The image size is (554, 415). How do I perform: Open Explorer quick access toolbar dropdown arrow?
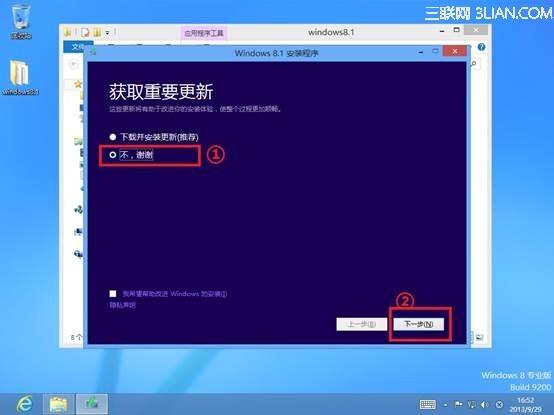107,33
